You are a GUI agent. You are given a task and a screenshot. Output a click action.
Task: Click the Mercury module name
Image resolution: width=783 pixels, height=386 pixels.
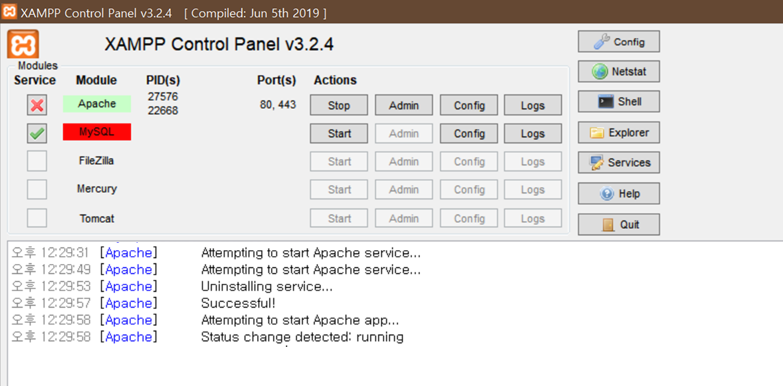point(97,189)
